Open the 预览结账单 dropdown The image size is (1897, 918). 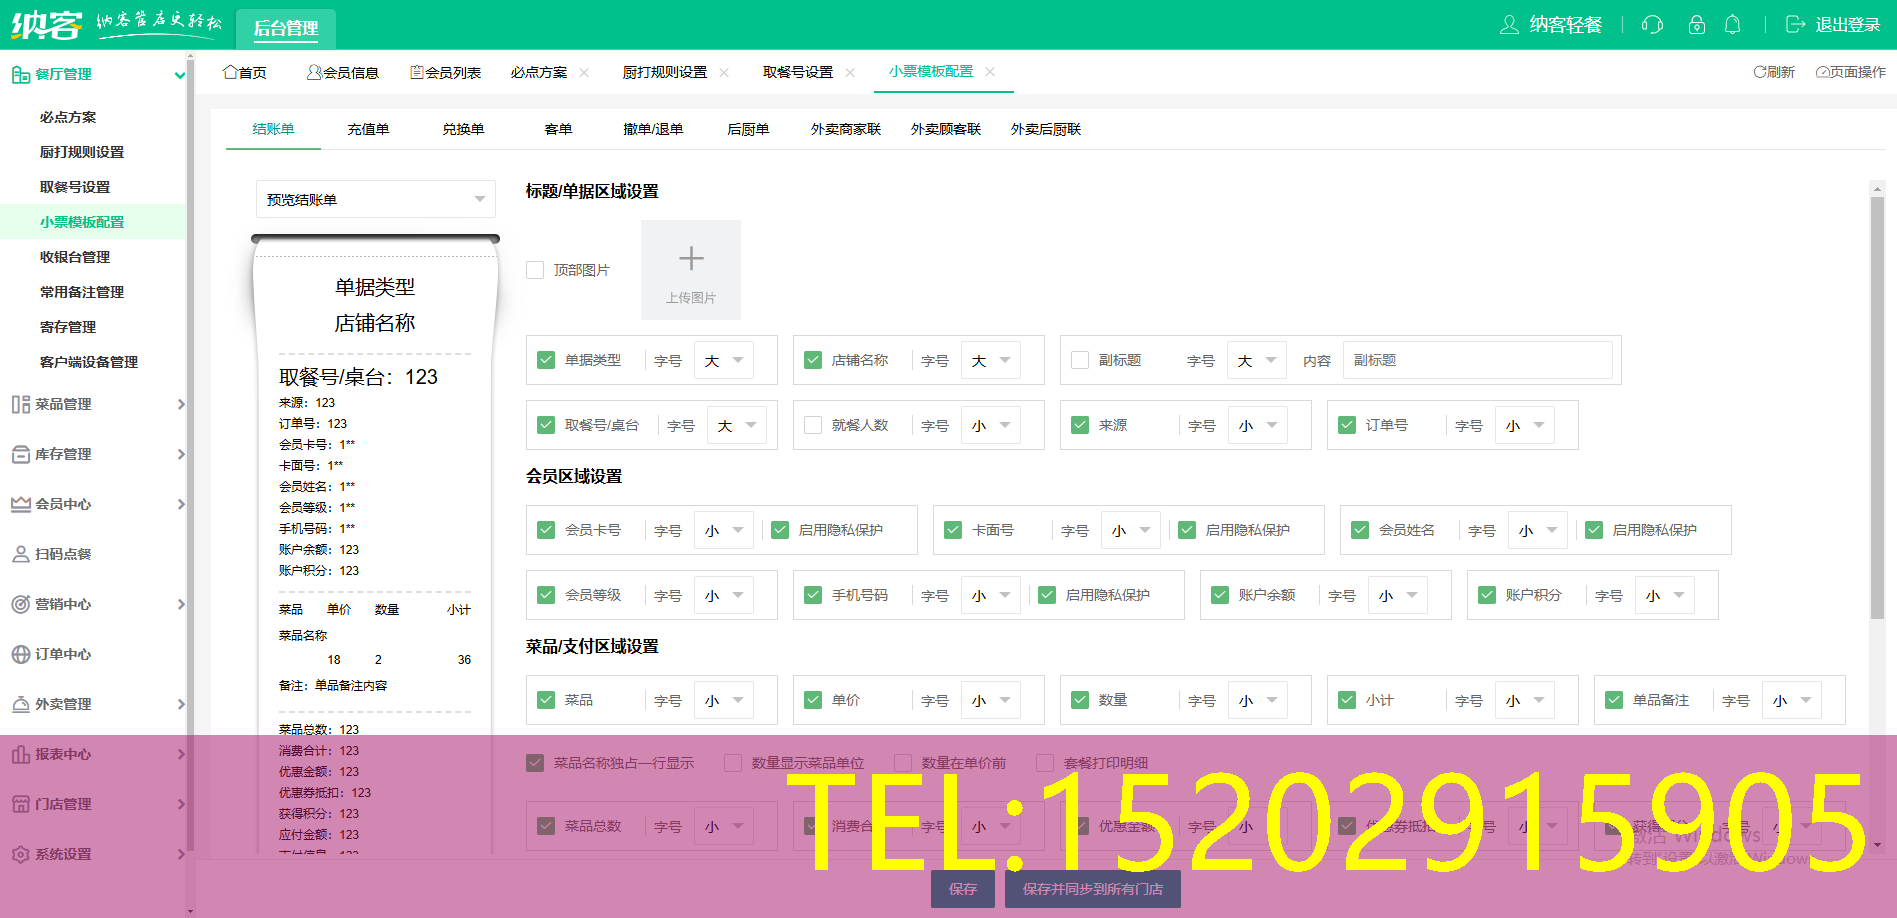point(375,198)
